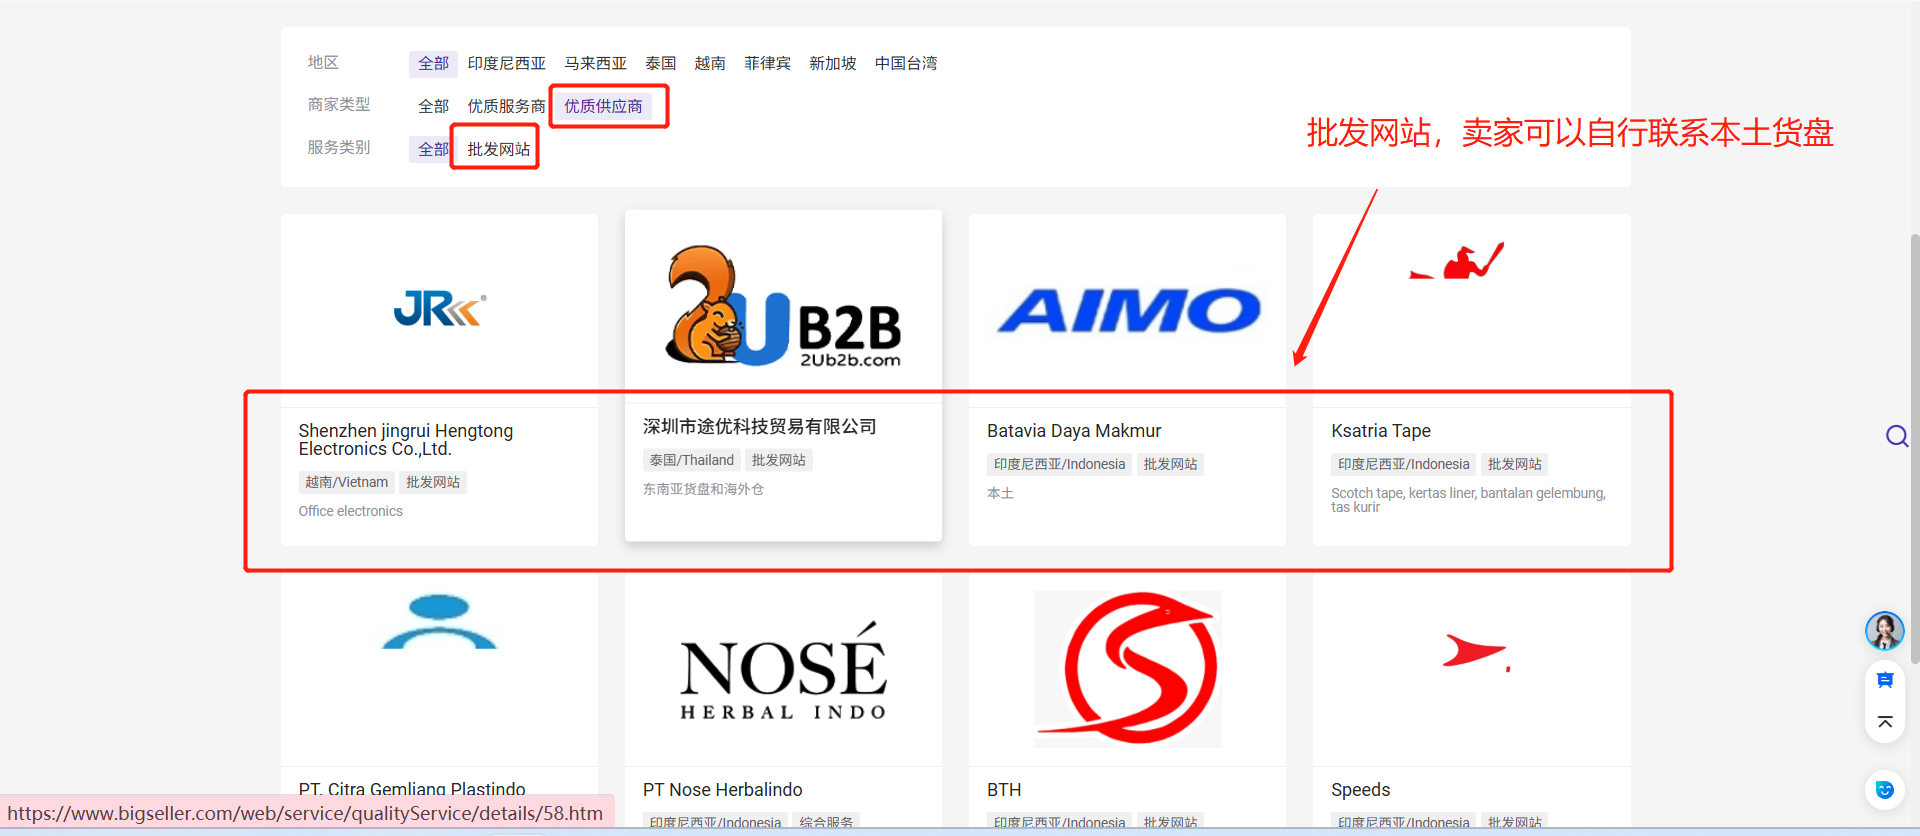The width and height of the screenshot is (1920, 836).
Task: Click the back-to-top arrow icon
Action: [1884, 722]
